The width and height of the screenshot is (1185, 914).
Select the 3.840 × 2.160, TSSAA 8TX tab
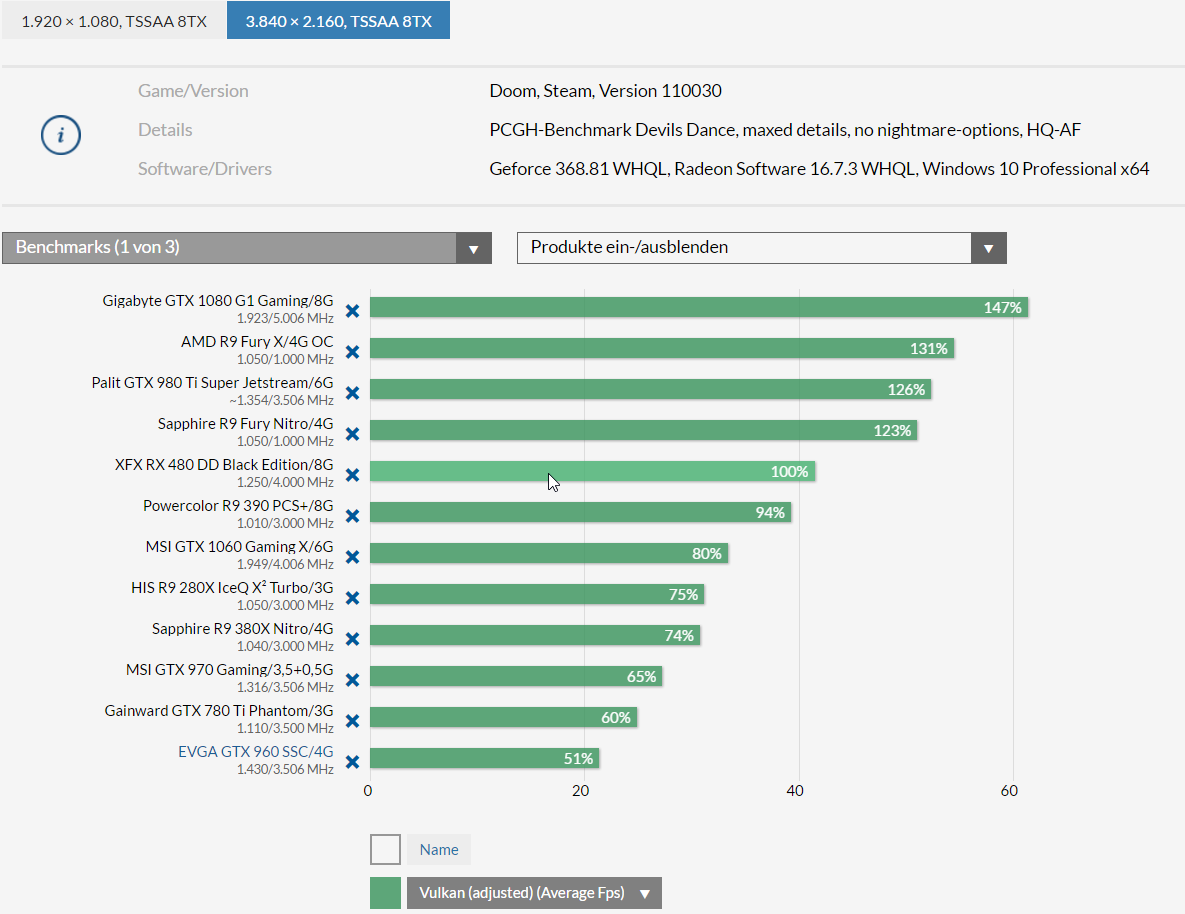[x=339, y=20]
